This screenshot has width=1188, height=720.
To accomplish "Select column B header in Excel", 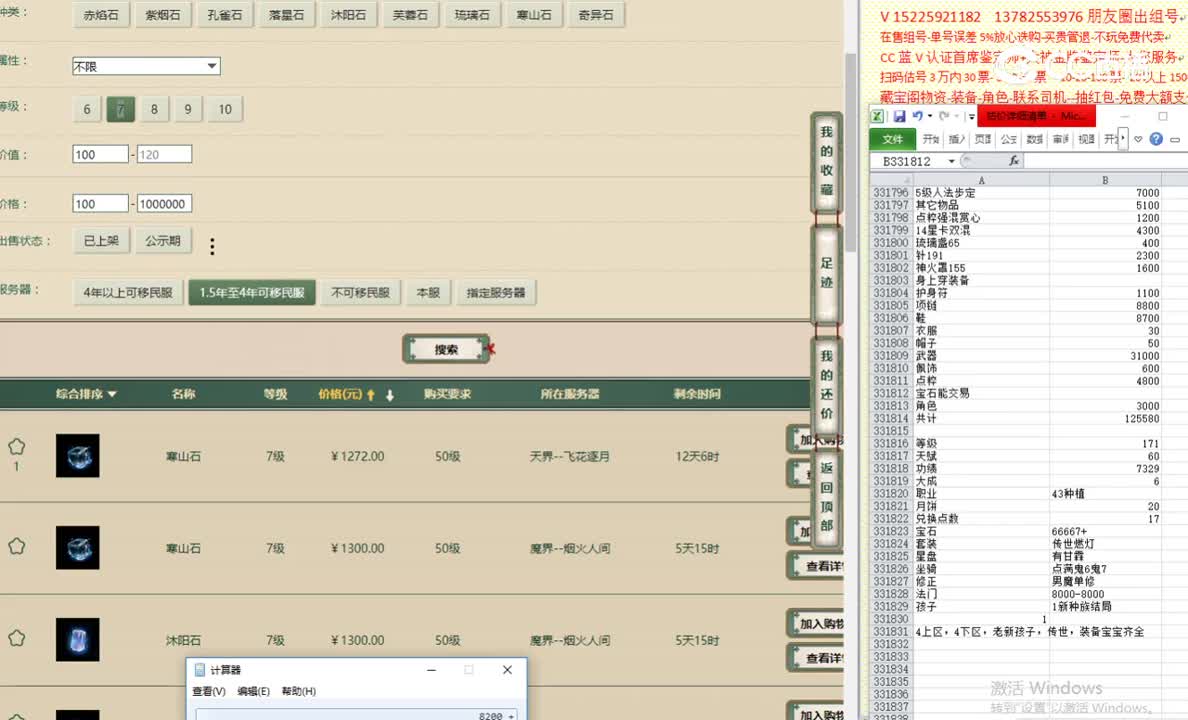I will pyautogui.click(x=1105, y=180).
